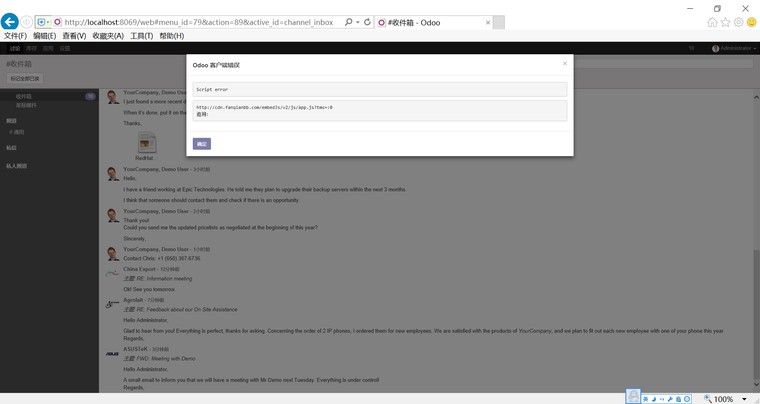Click the Administrator avatar icon
Viewport: 760px width, 404px height.
click(715, 48)
